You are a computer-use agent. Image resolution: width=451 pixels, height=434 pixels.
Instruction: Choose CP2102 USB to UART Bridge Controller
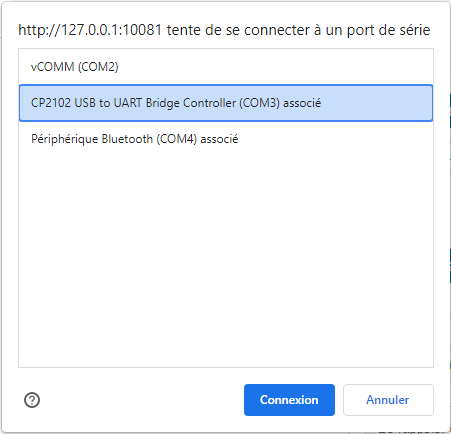coord(226,103)
